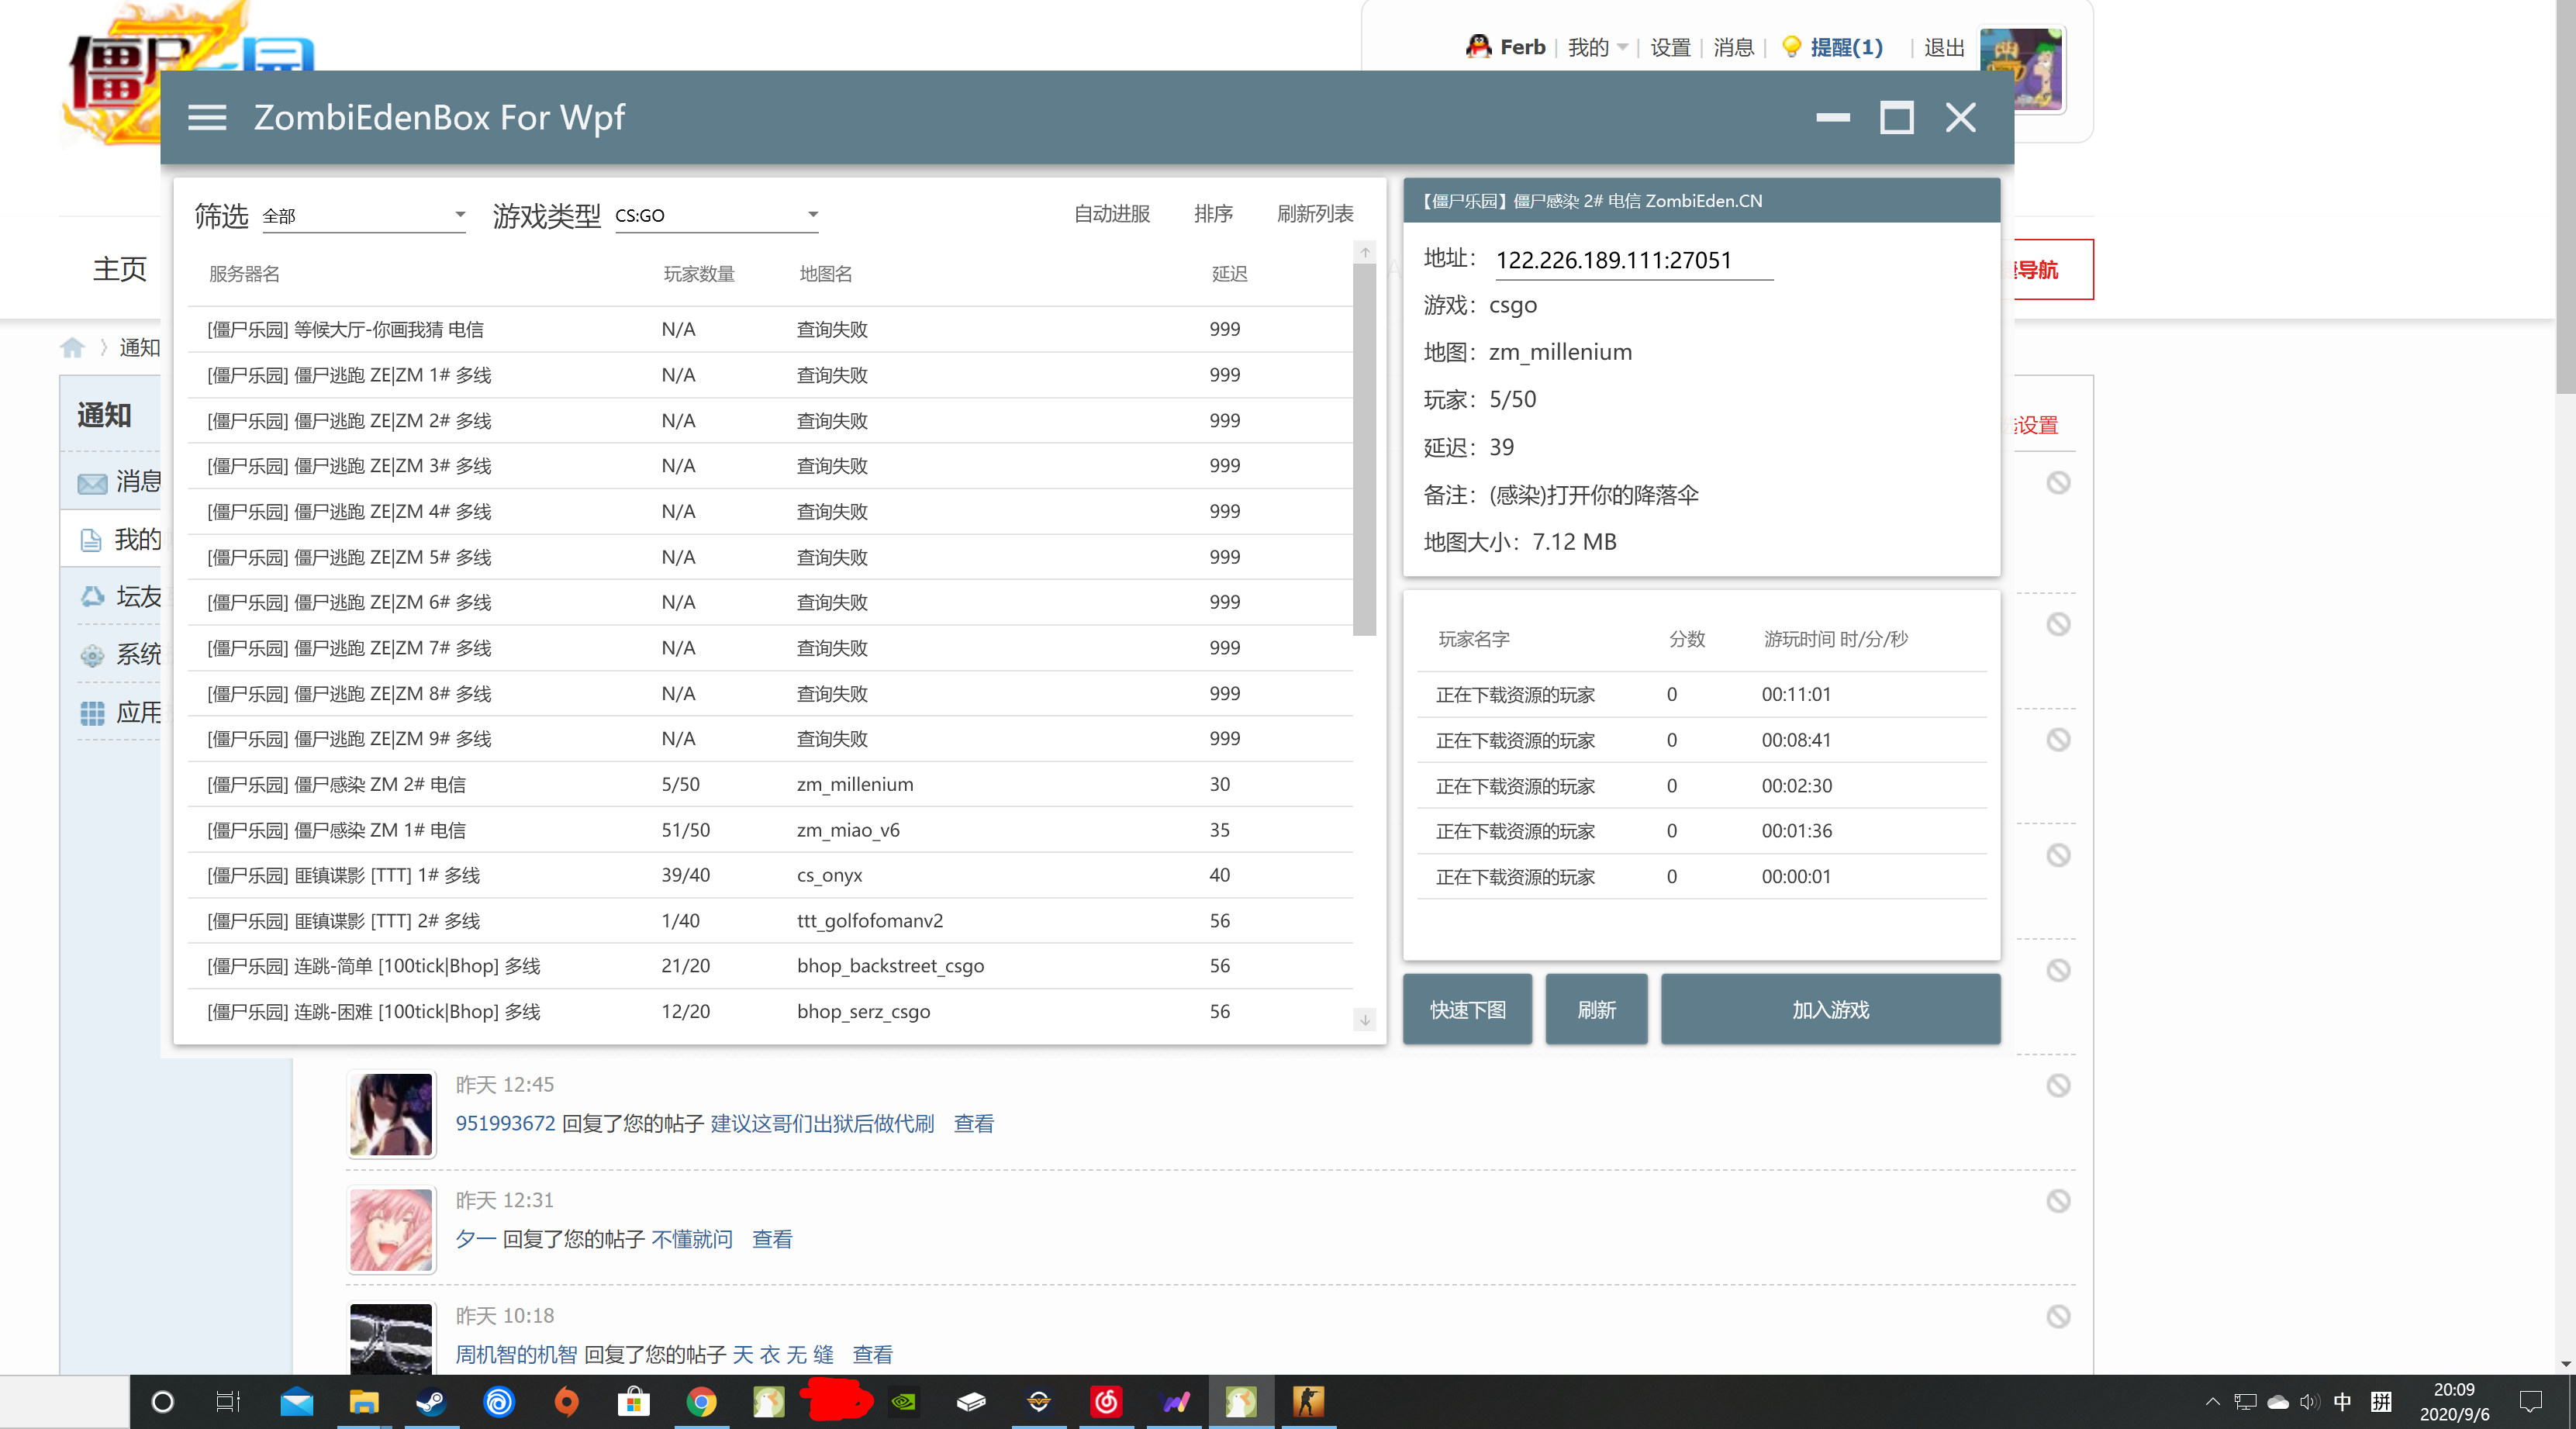Screen dimensions: 2576x1429
Task: Open Uplay from the taskbar
Action: (498, 1402)
